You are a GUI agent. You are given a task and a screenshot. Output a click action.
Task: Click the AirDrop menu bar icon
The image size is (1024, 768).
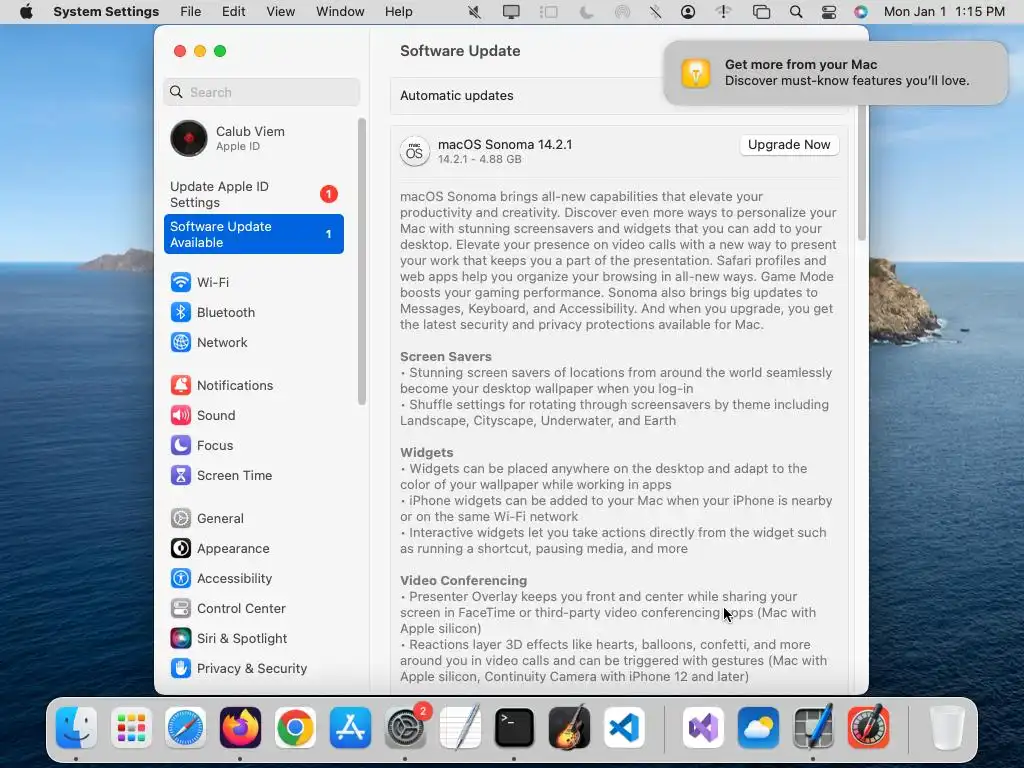tap(622, 12)
